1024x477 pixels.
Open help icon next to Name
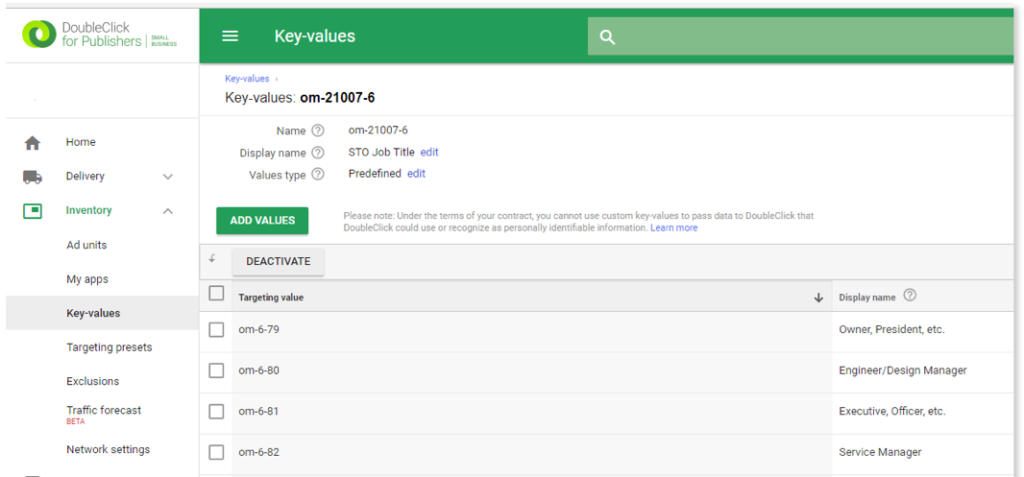click(317, 131)
